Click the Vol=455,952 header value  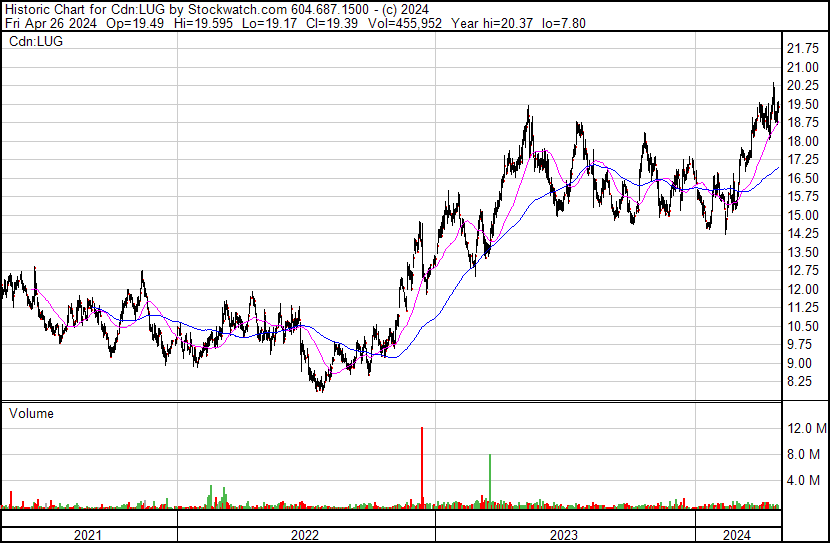pos(404,23)
